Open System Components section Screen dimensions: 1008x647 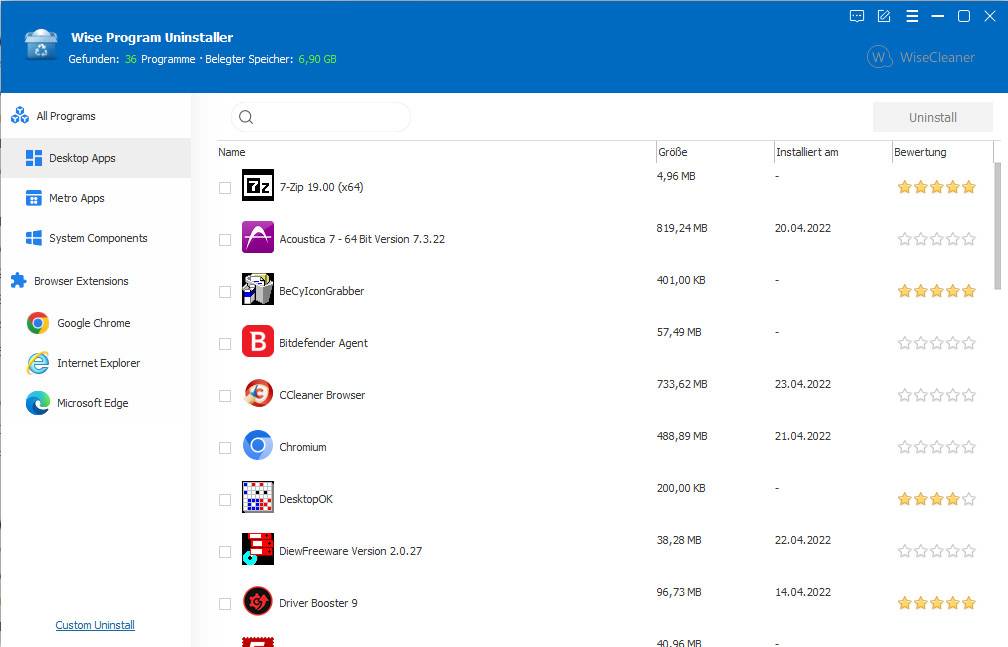click(x=96, y=238)
